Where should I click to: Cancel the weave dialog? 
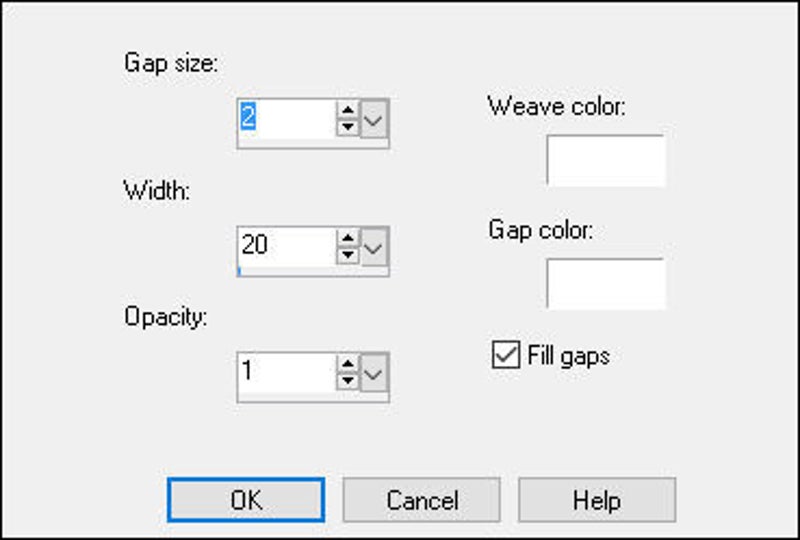pyautogui.click(x=421, y=500)
